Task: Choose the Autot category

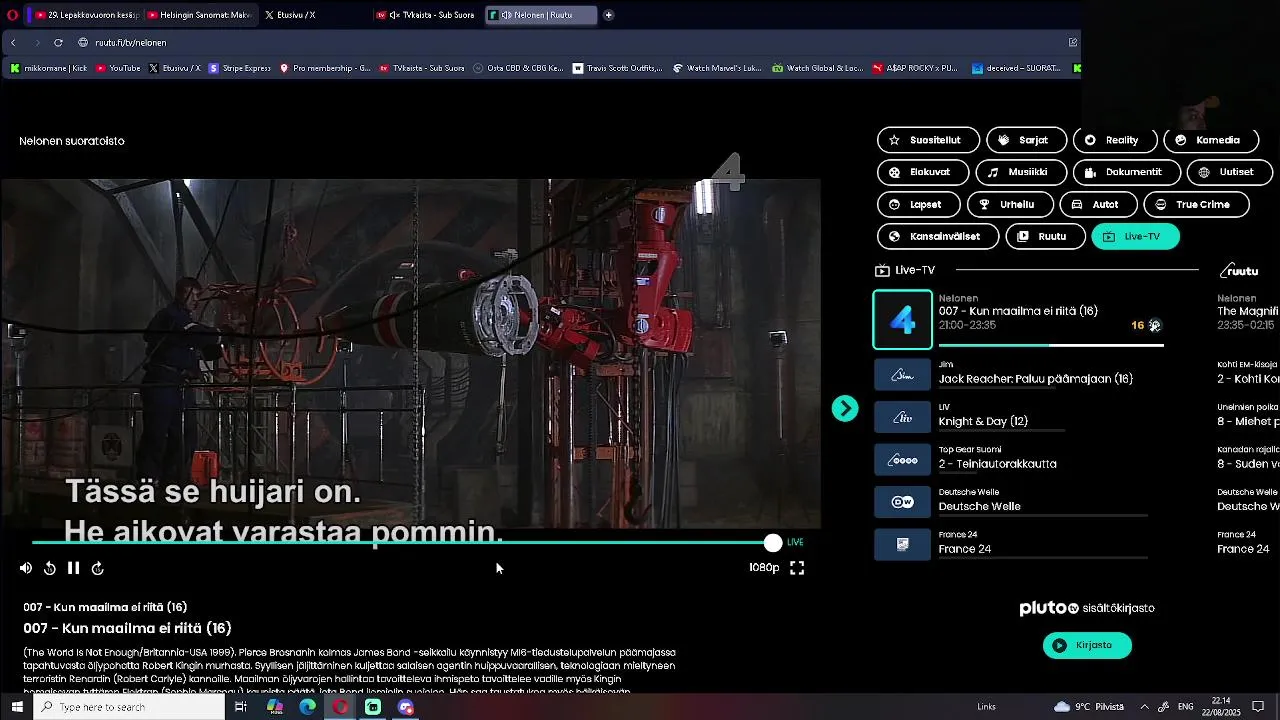Action: pos(1098,204)
